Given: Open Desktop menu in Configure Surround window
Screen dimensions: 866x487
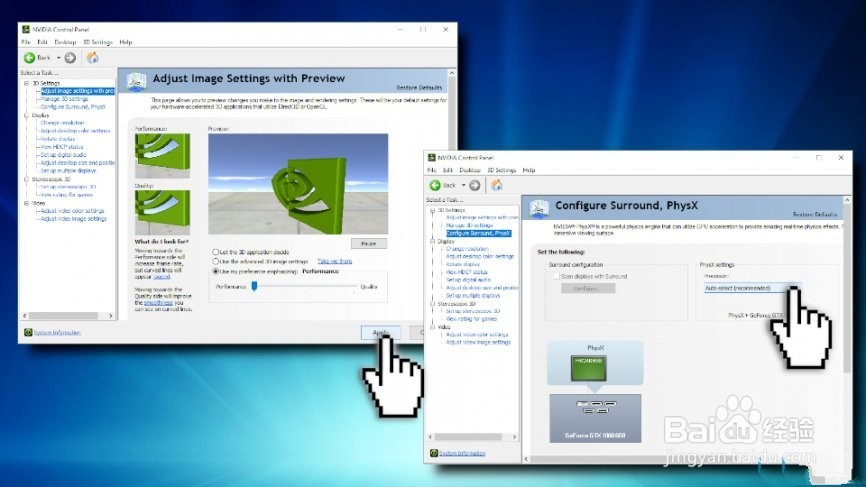Looking at the screenshot, I should pyautogui.click(x=470, y=170).
